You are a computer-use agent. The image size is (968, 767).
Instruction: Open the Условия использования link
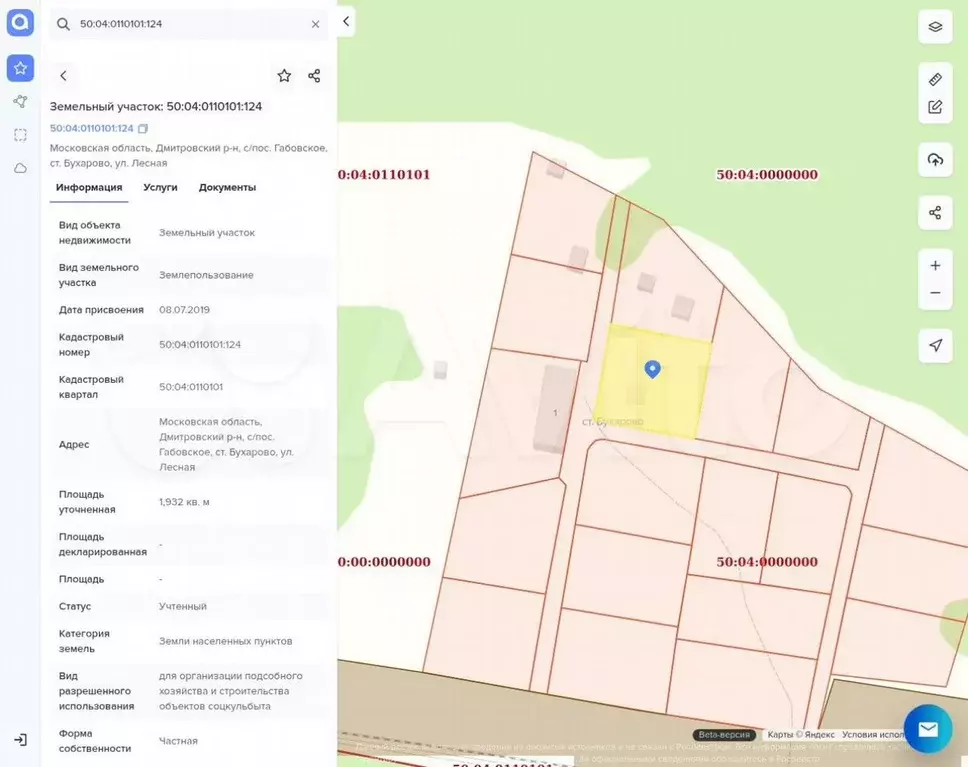click(873, 735)
